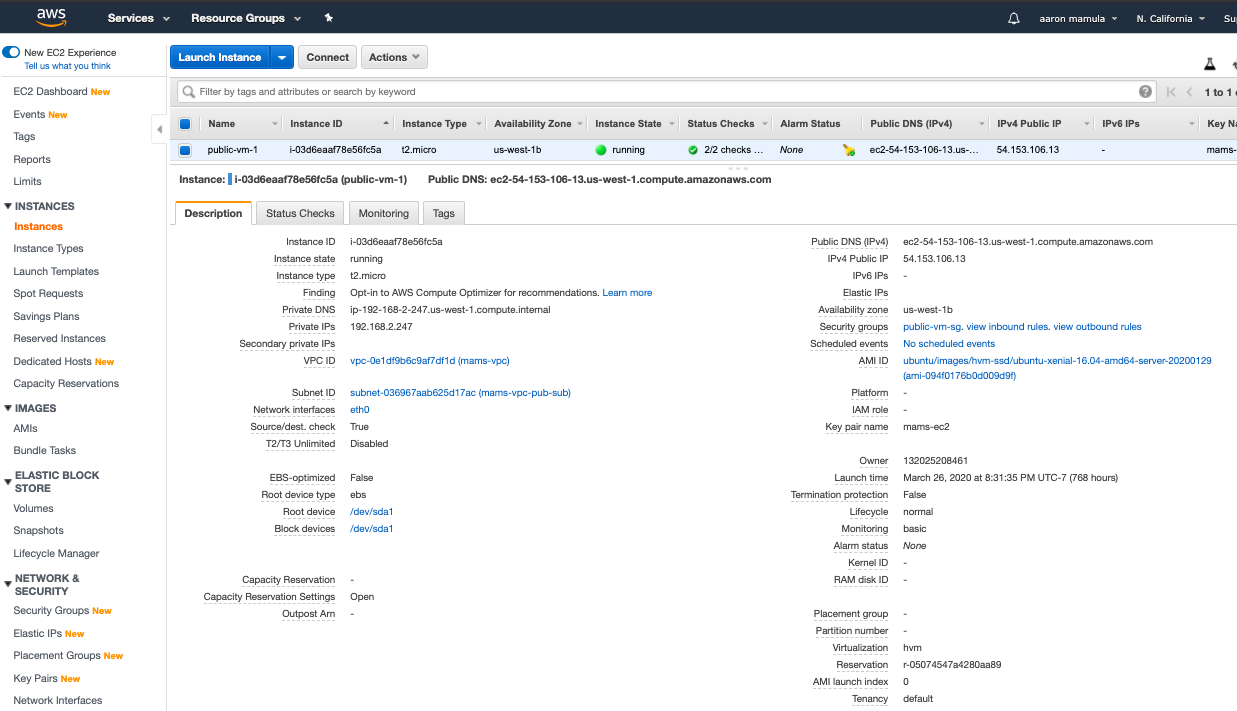The height and width of the screenshot is (711, 1237).
Task: Open the Launch Instance dropdown arrow
Action: [282, 57]
